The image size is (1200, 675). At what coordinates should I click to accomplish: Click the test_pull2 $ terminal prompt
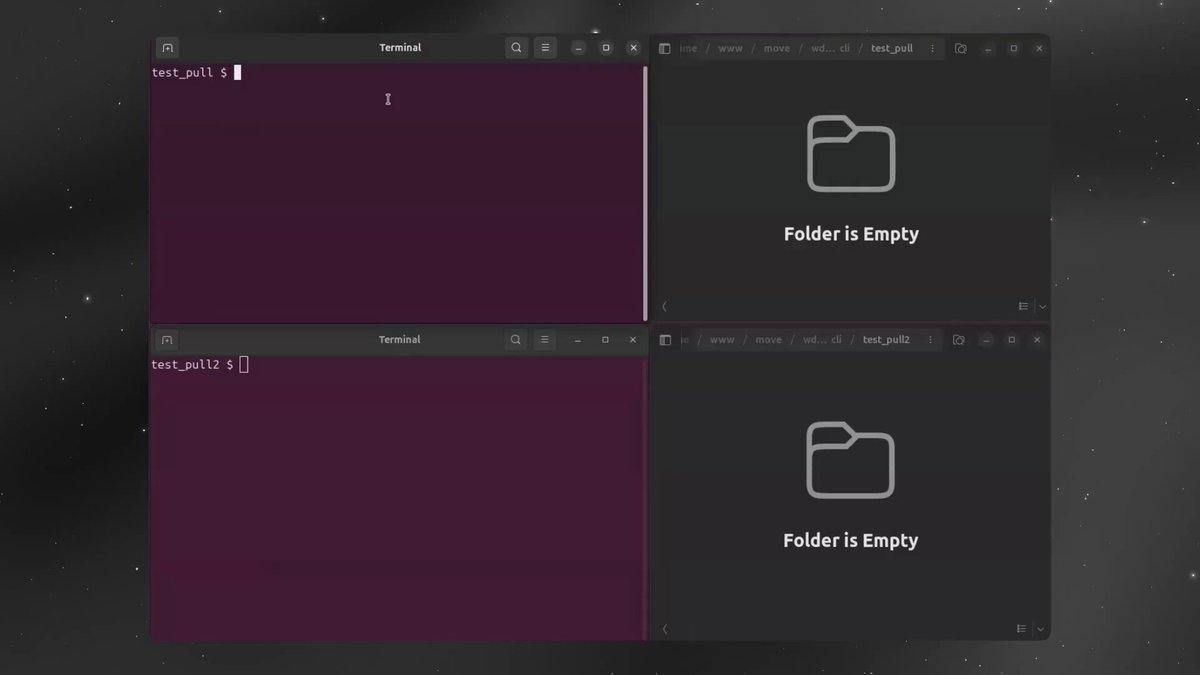192,365
